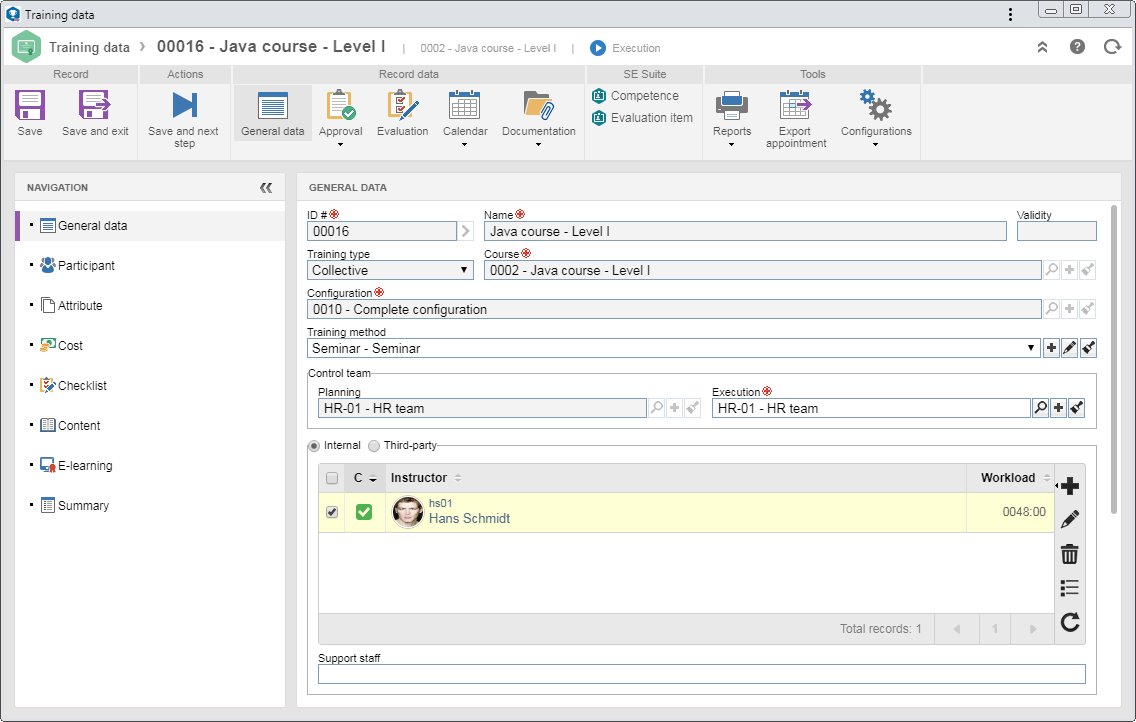Click in Execution team field
1136x722 pixels.
871,408
